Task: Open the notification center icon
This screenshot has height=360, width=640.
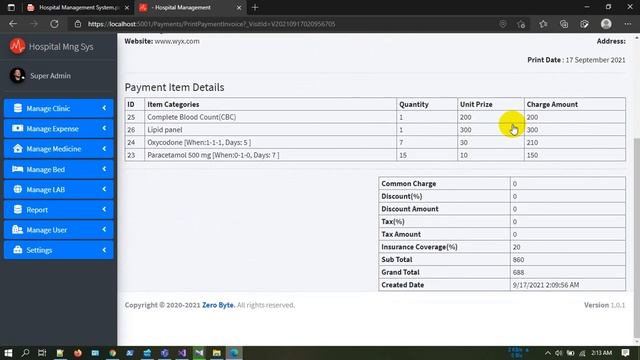Action: click(x=625, y=353)
